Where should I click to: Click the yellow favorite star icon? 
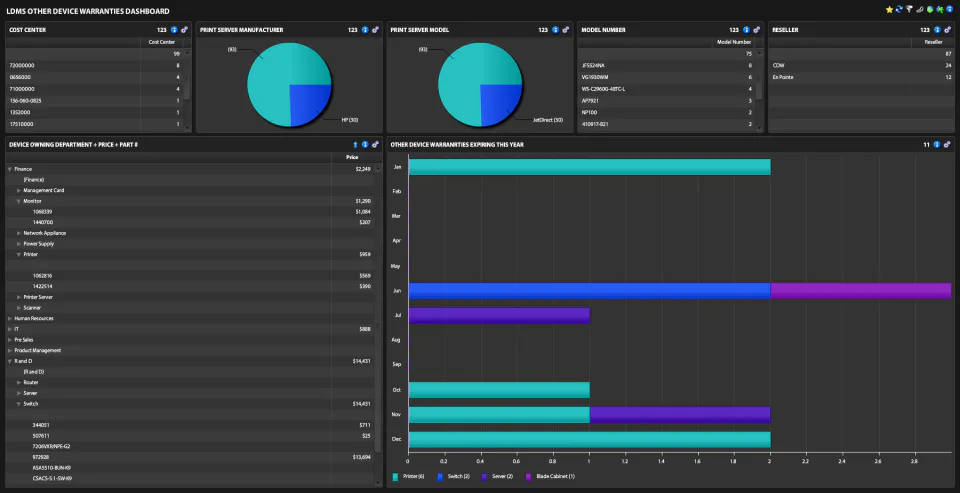pos(890,10)
